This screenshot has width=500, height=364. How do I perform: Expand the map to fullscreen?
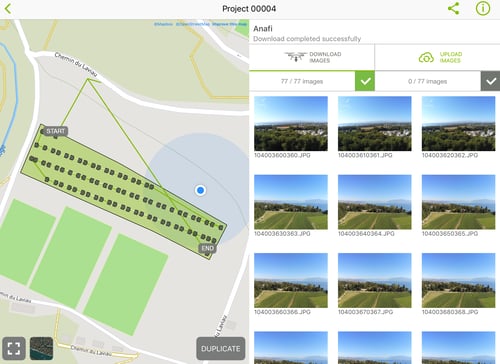14,348
